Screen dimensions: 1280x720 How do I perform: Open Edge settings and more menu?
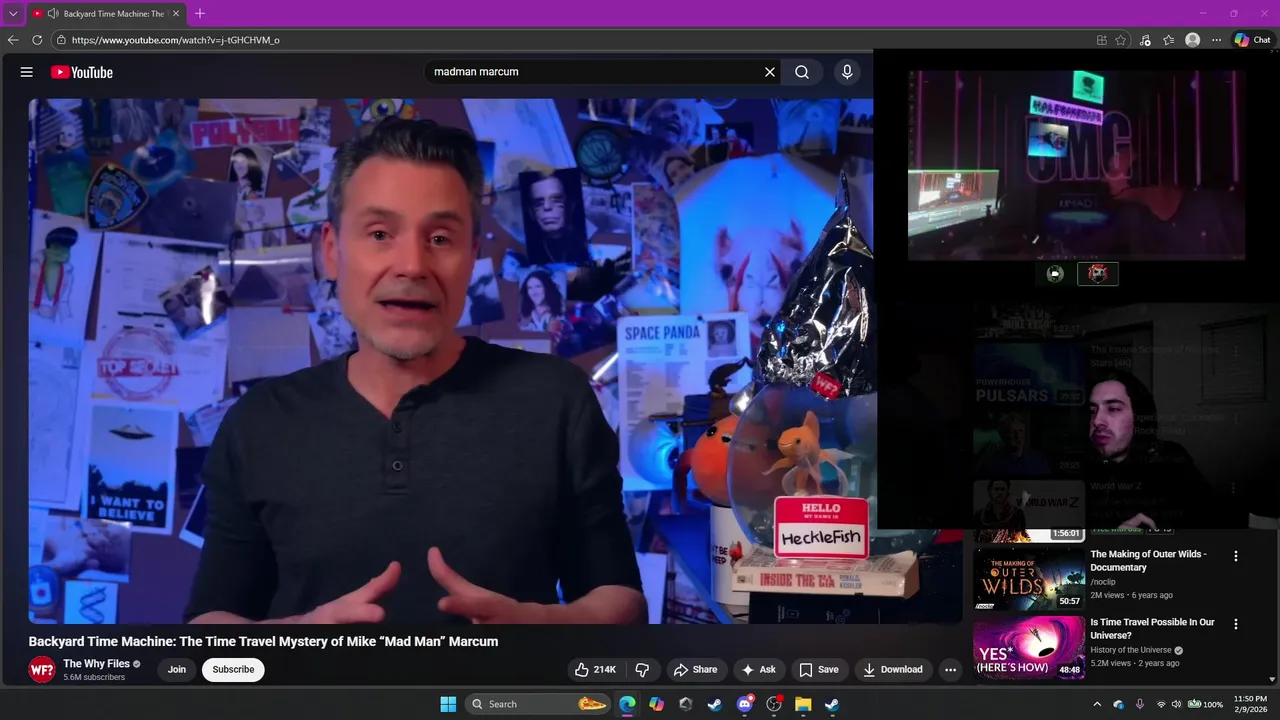click(x=1216, y=40)
